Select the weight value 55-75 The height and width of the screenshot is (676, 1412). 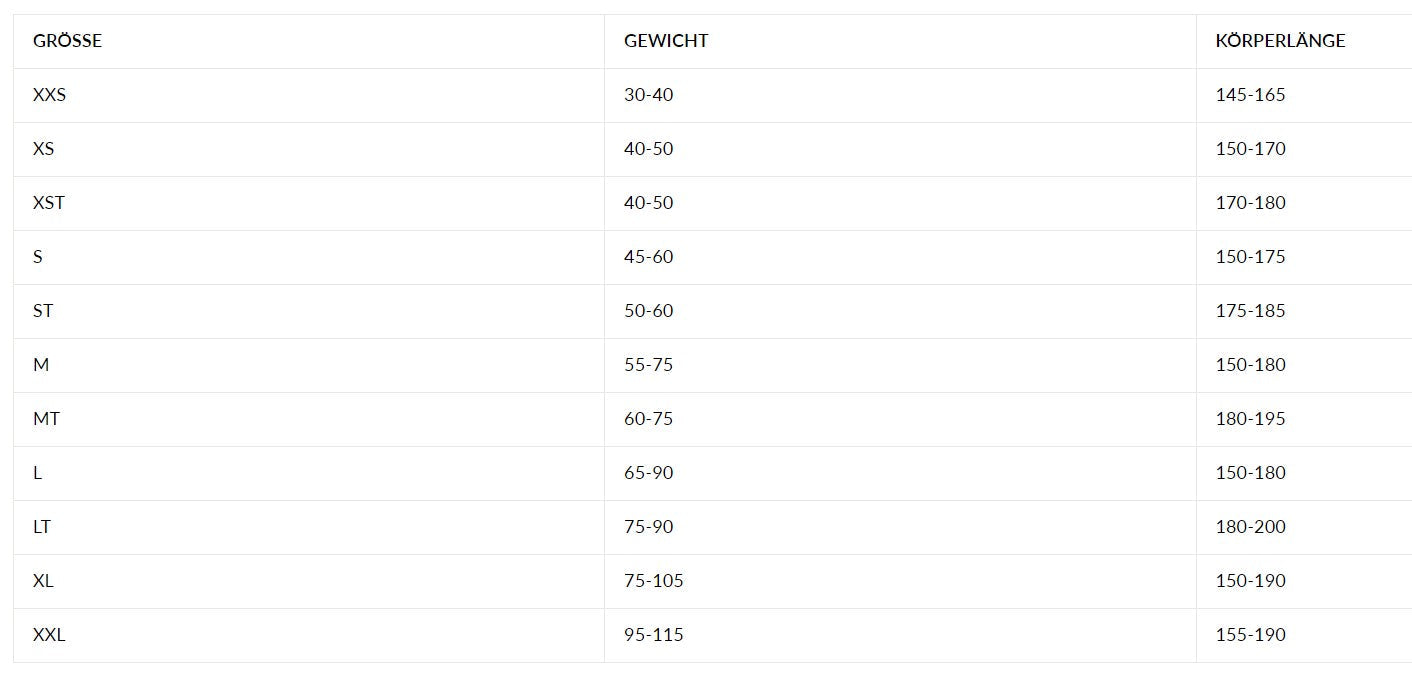(649, 365)
